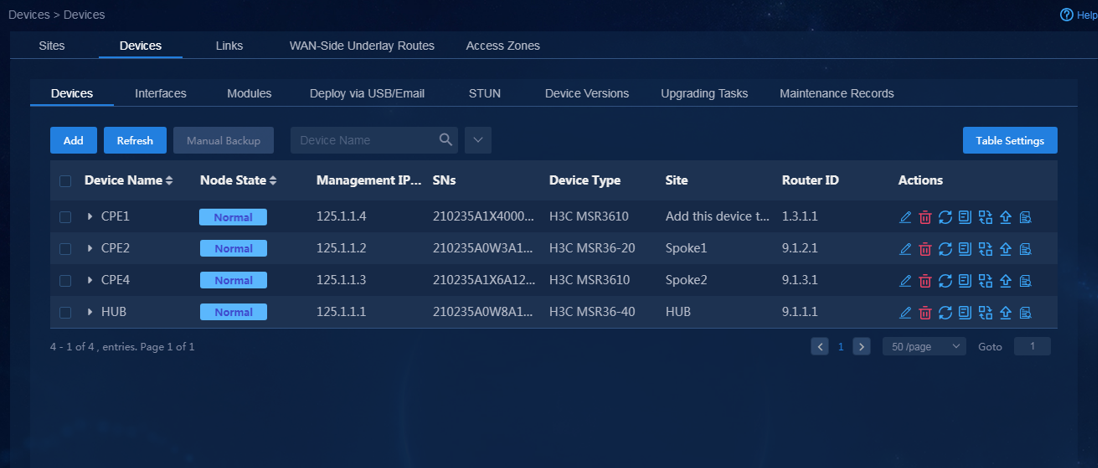This screenshot has height=468, width=1098.
Task: Toggle the select-all checkbox in table header
Action: pos(65,181)
